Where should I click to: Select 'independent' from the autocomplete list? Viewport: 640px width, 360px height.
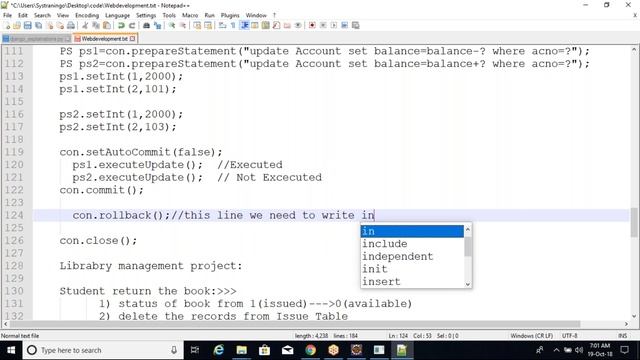pos(412,256)
